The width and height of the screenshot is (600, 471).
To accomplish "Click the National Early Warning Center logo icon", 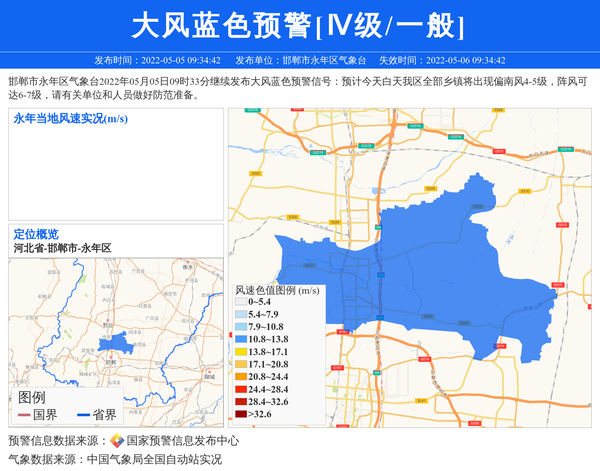I will [117, 441].
